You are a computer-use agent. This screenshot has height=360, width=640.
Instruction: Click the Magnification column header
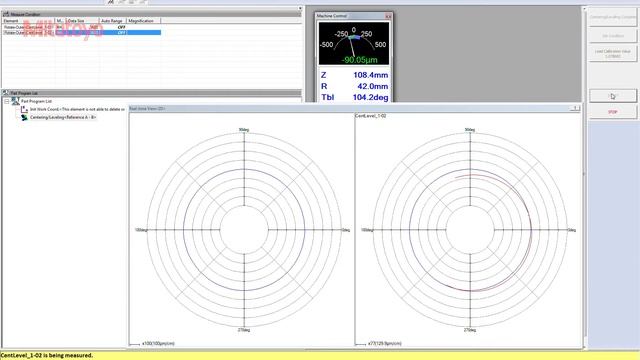(x=143, y=20)
